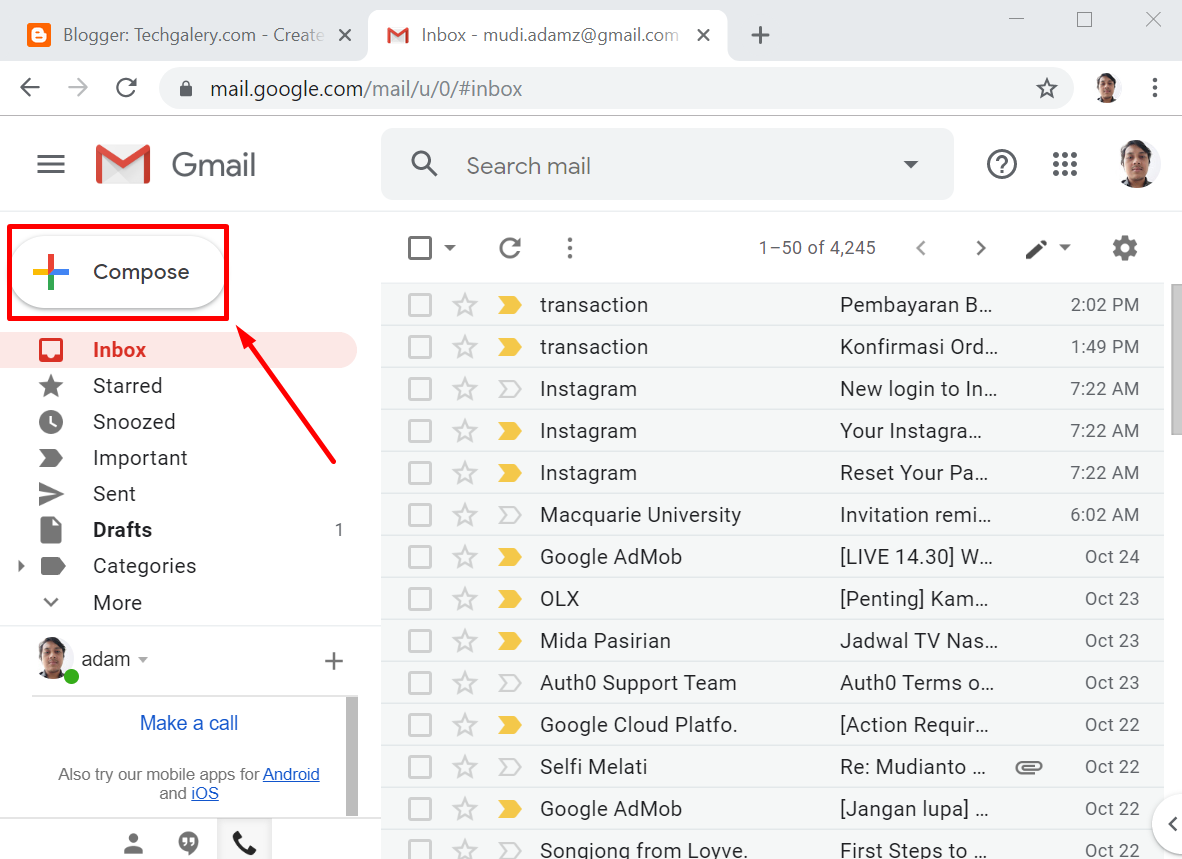Open the Make a call link
The height and width of the screenshot is (859, 1182).
pyautogui.click(x=188, y=722)
